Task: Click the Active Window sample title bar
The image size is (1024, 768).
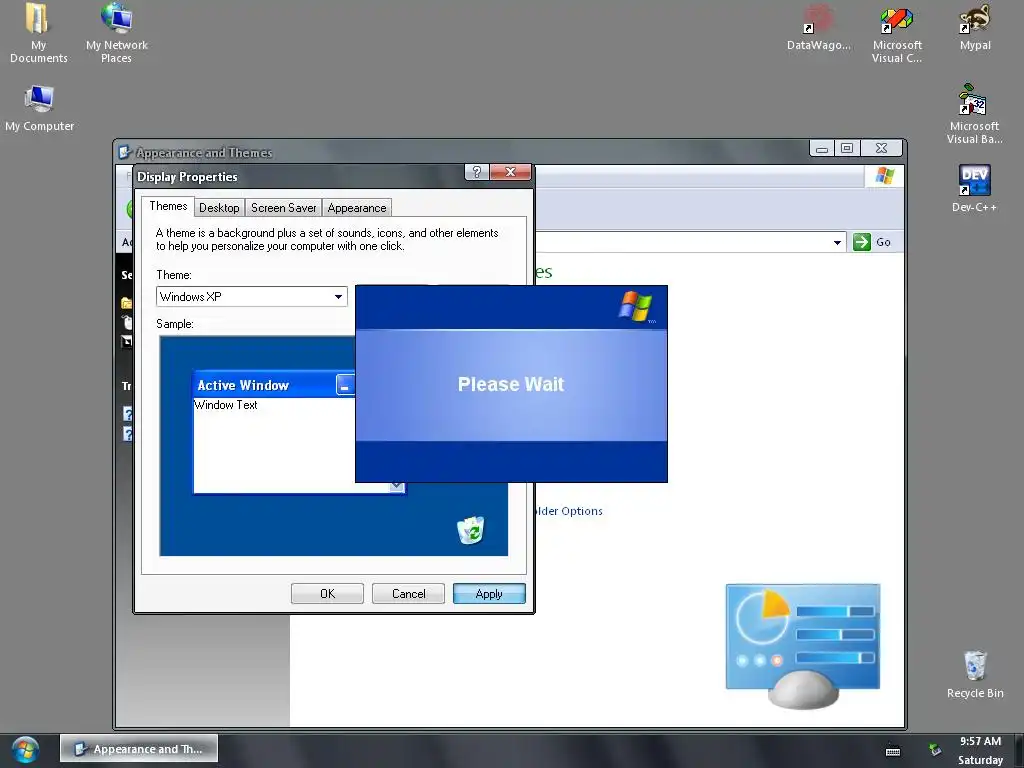Action: coord(274,385)
